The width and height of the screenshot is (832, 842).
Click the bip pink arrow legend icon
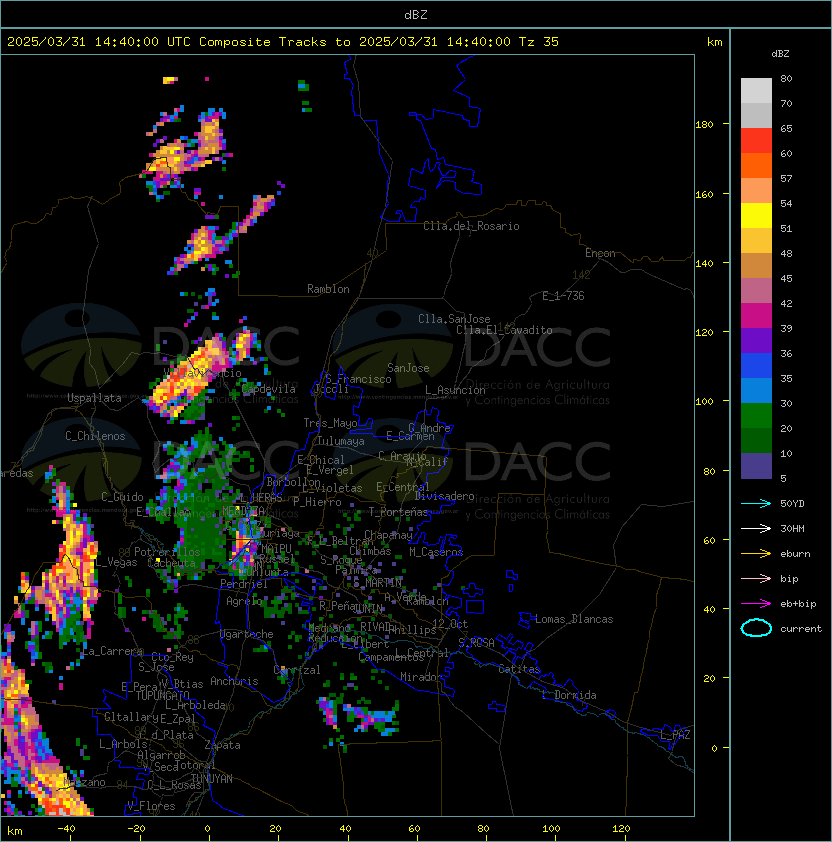click(756, 579)
